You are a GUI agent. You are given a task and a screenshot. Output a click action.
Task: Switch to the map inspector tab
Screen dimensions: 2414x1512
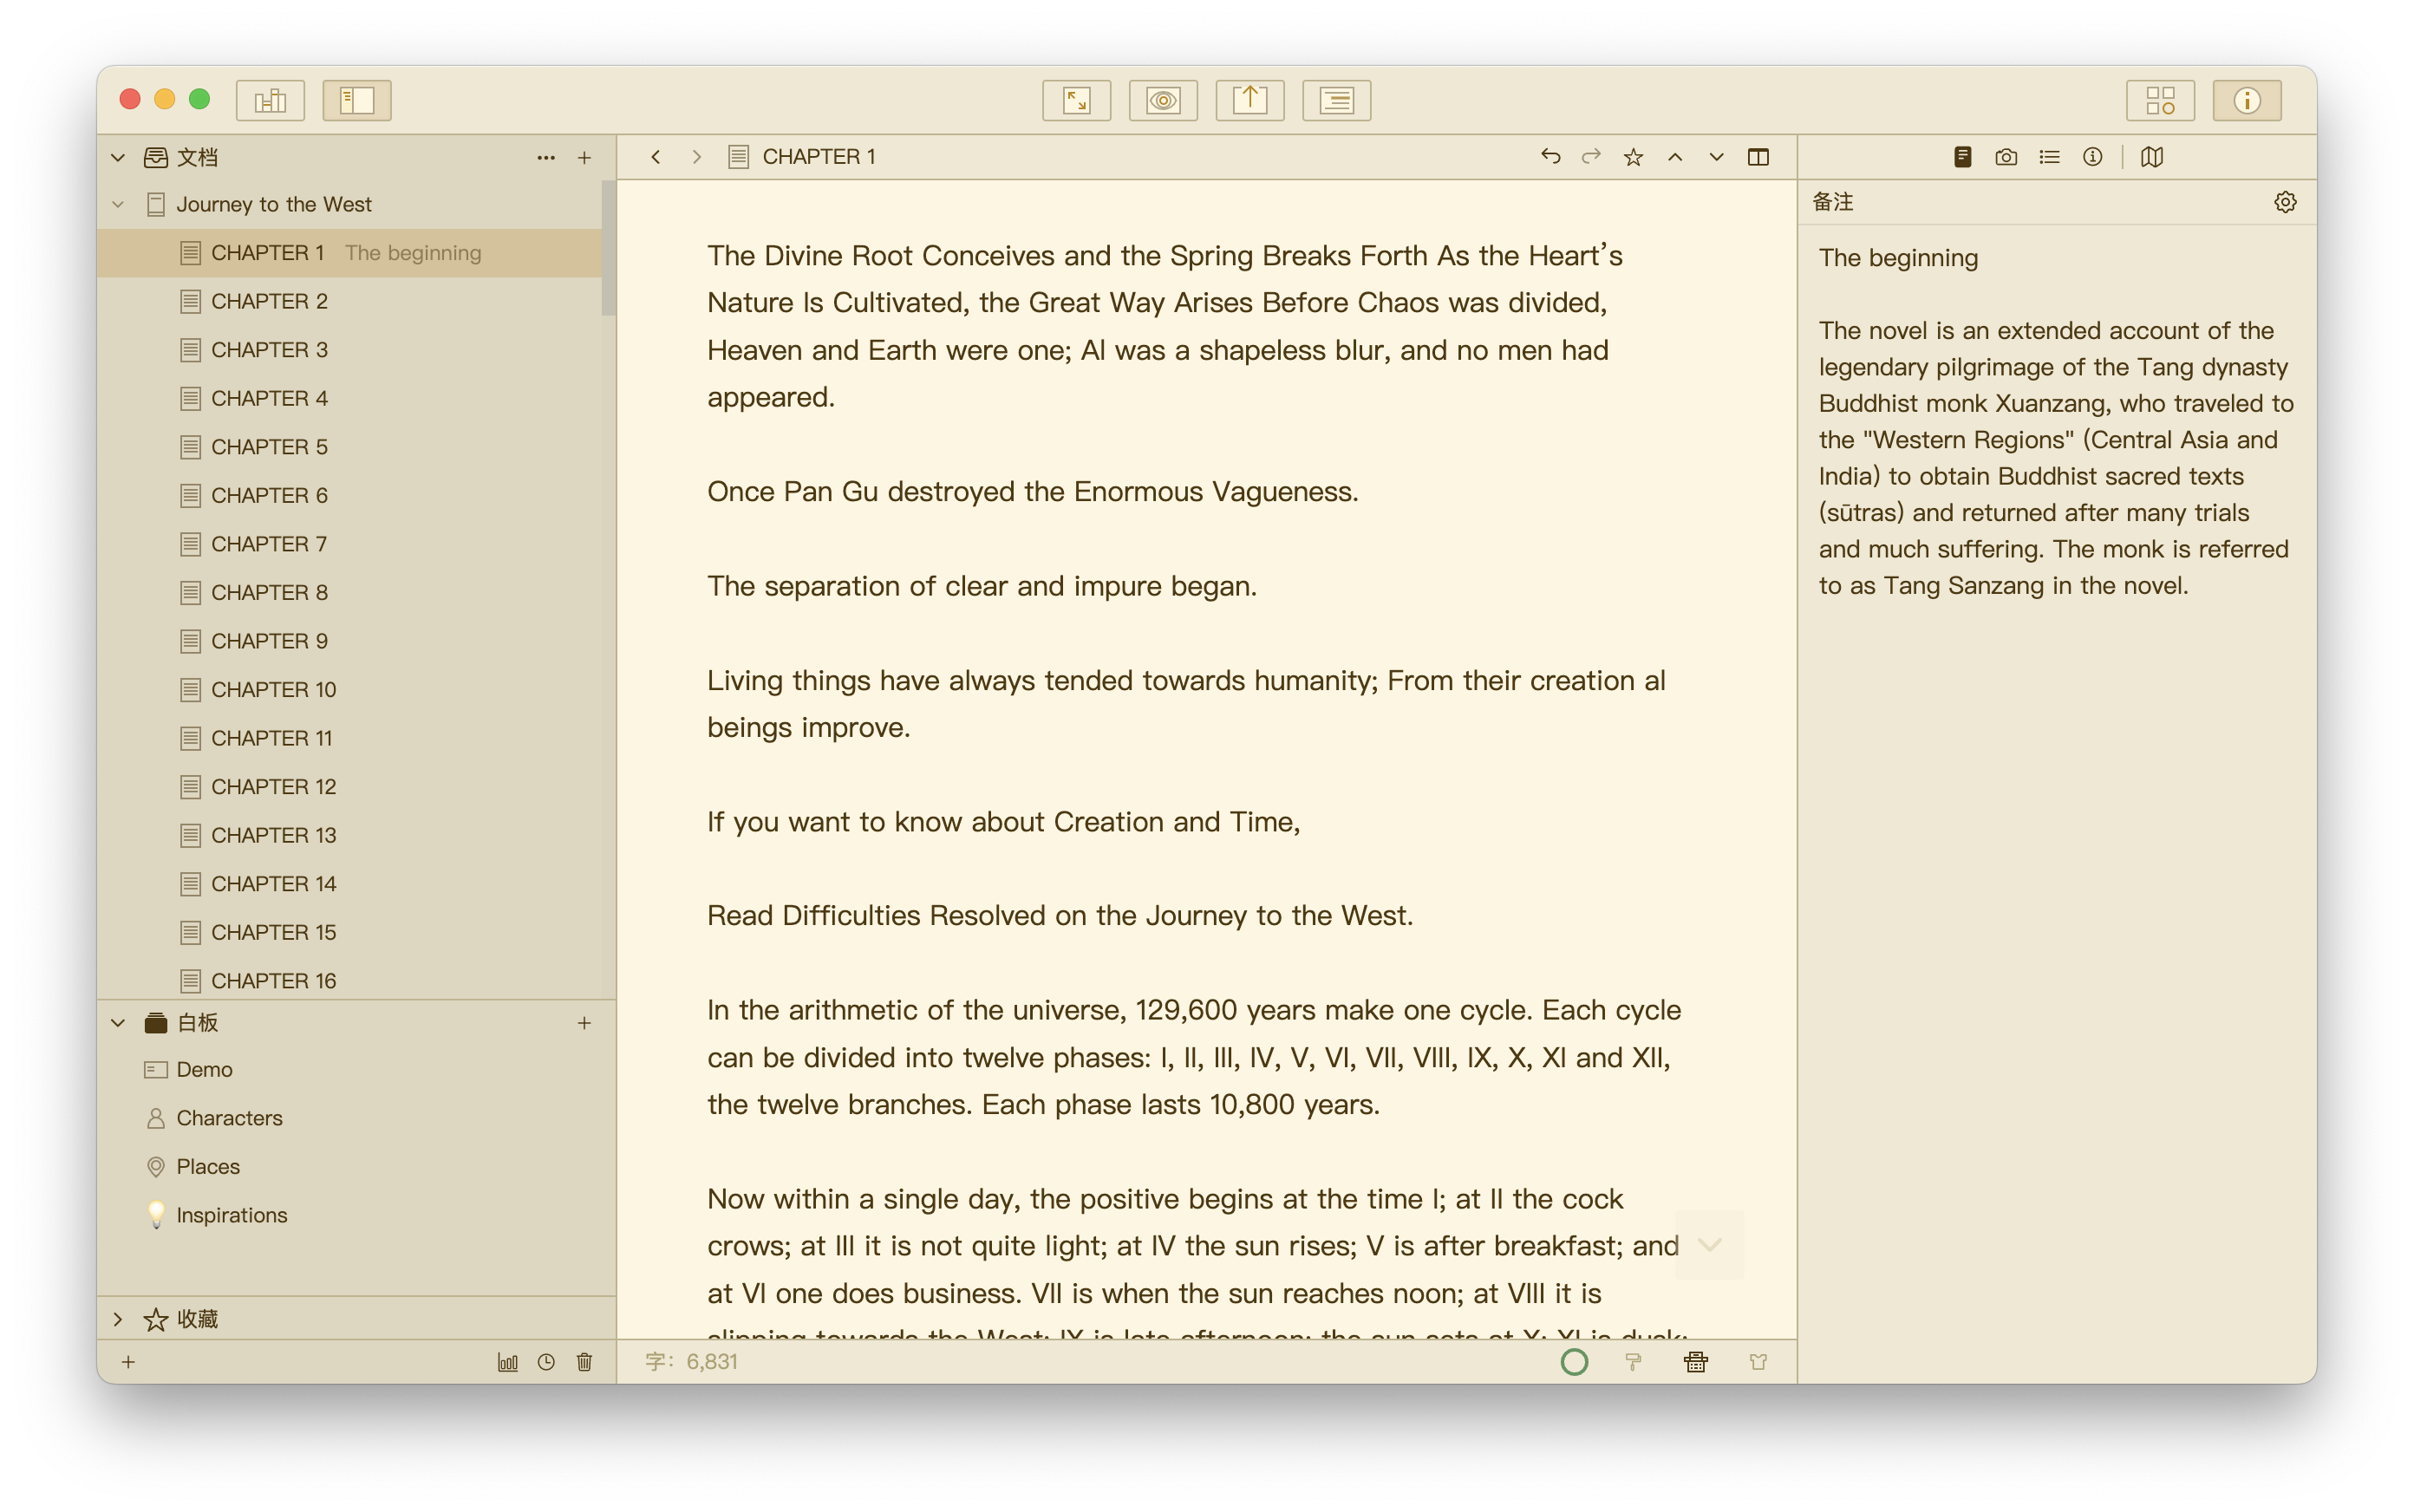click(x=2153, y=157)
